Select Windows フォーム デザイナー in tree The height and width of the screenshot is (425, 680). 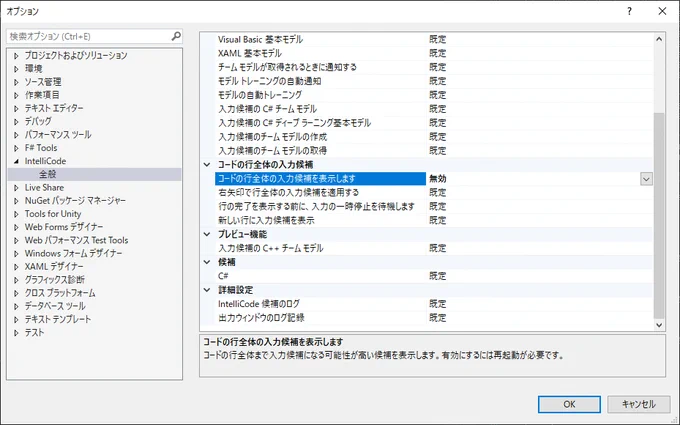73,253
